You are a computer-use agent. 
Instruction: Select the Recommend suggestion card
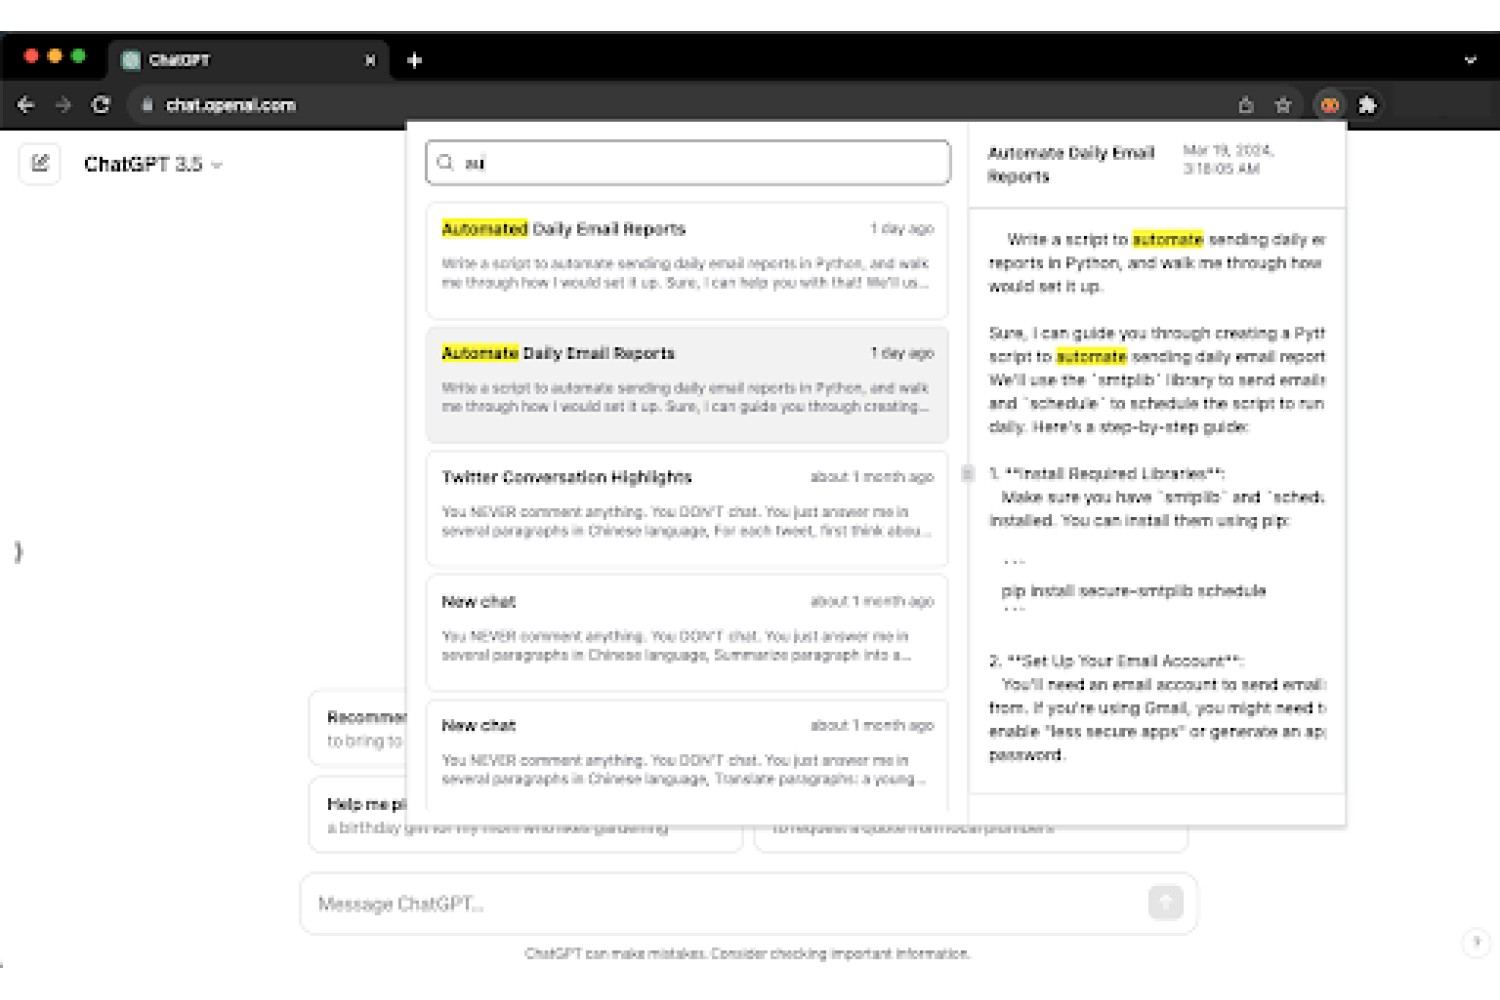click(x=358, y=728)
